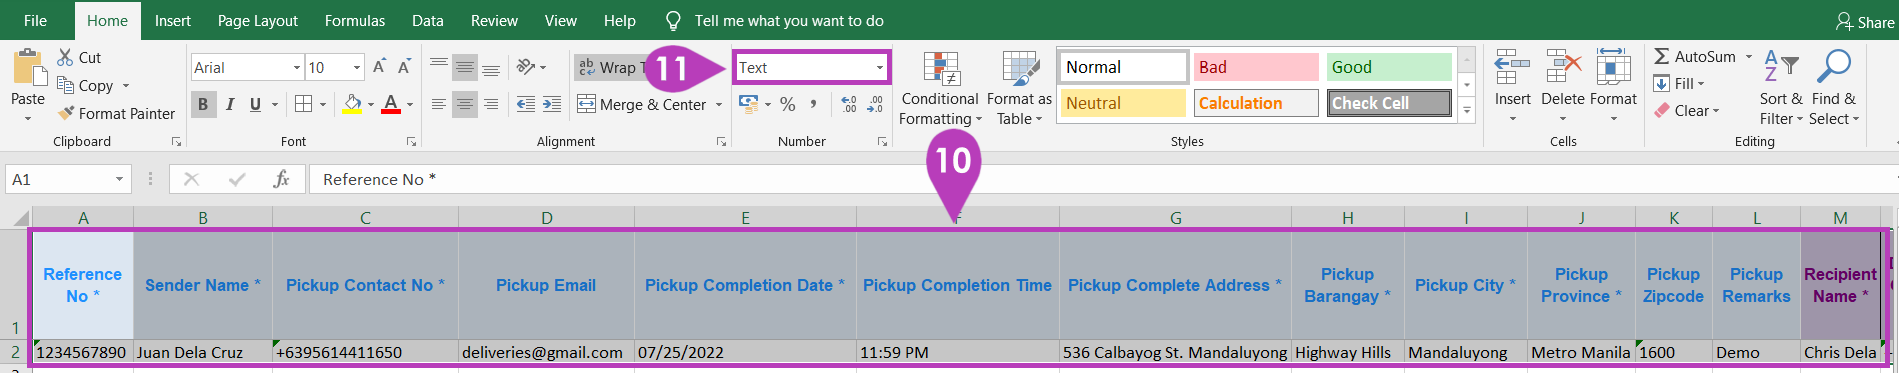Click the Accounting Number Format icon
Image resolution: width=1899 pixels, height=373 pixels.
pyautogui.click(x=749, y=104)
